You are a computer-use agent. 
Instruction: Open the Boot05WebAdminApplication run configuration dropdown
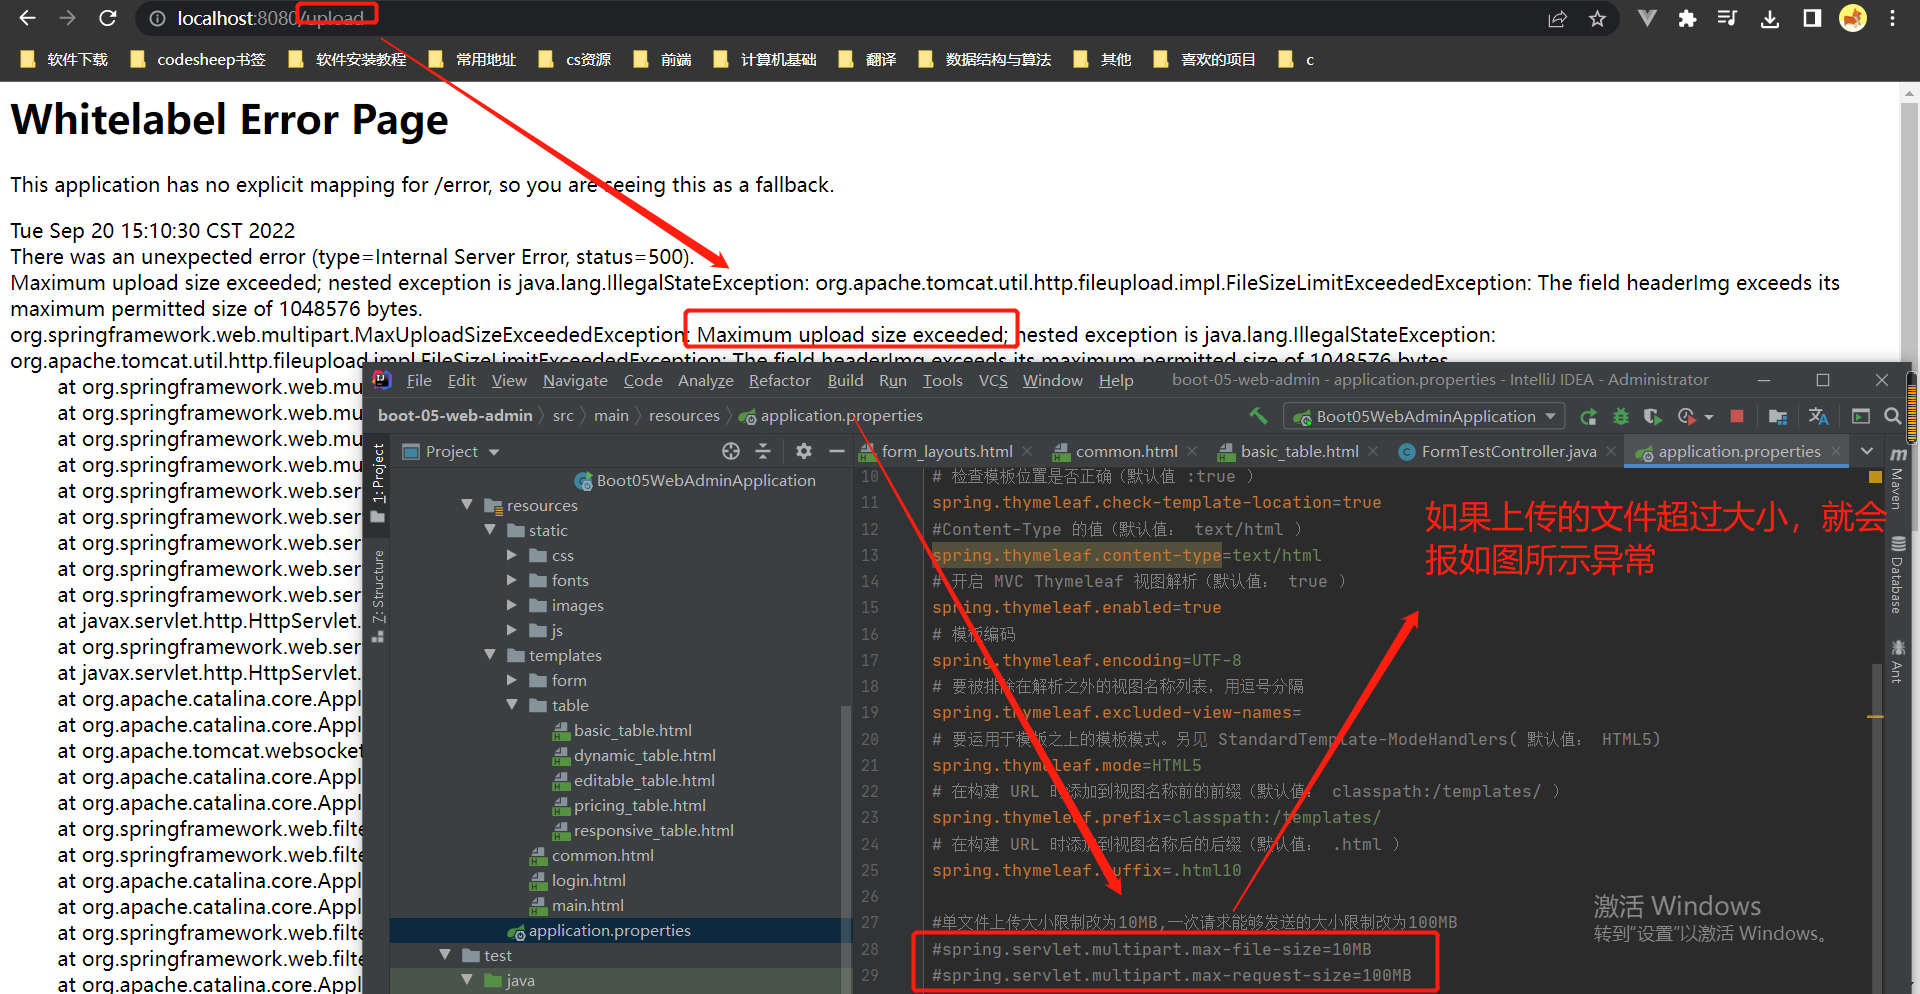coord(1425,417)
